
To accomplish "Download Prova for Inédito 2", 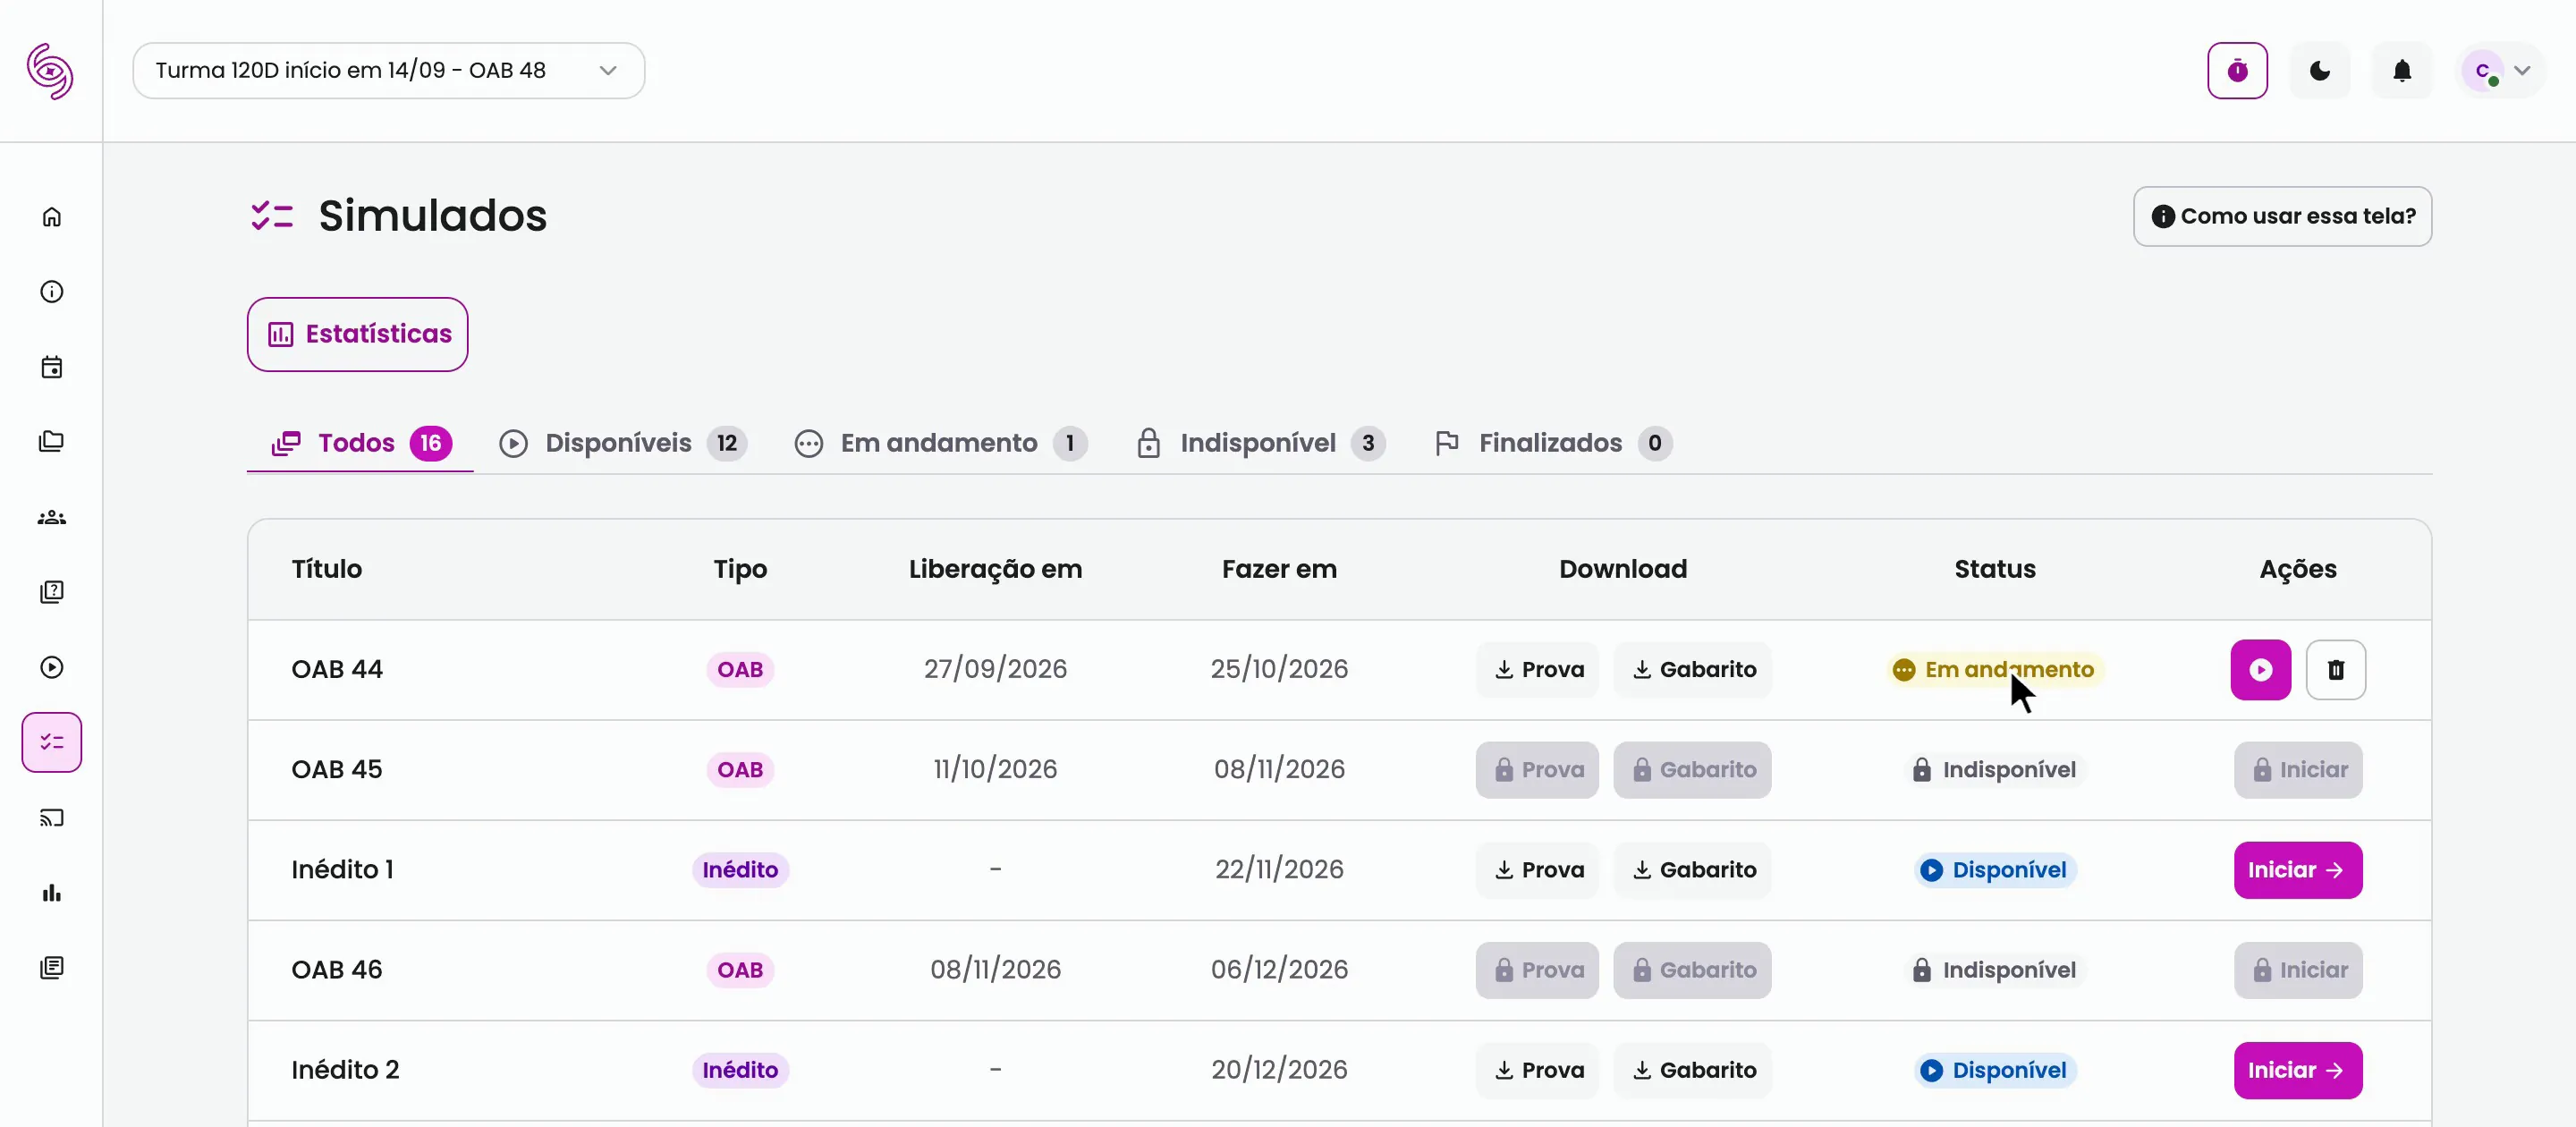I will click(1537, 1070).
